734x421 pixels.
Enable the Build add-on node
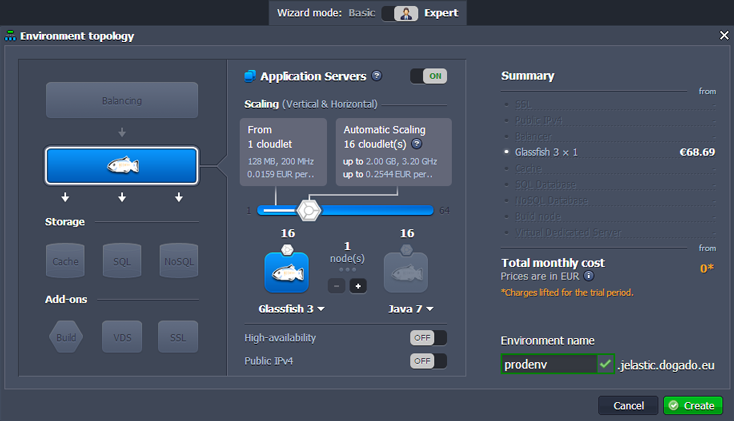tap(66, 337)
